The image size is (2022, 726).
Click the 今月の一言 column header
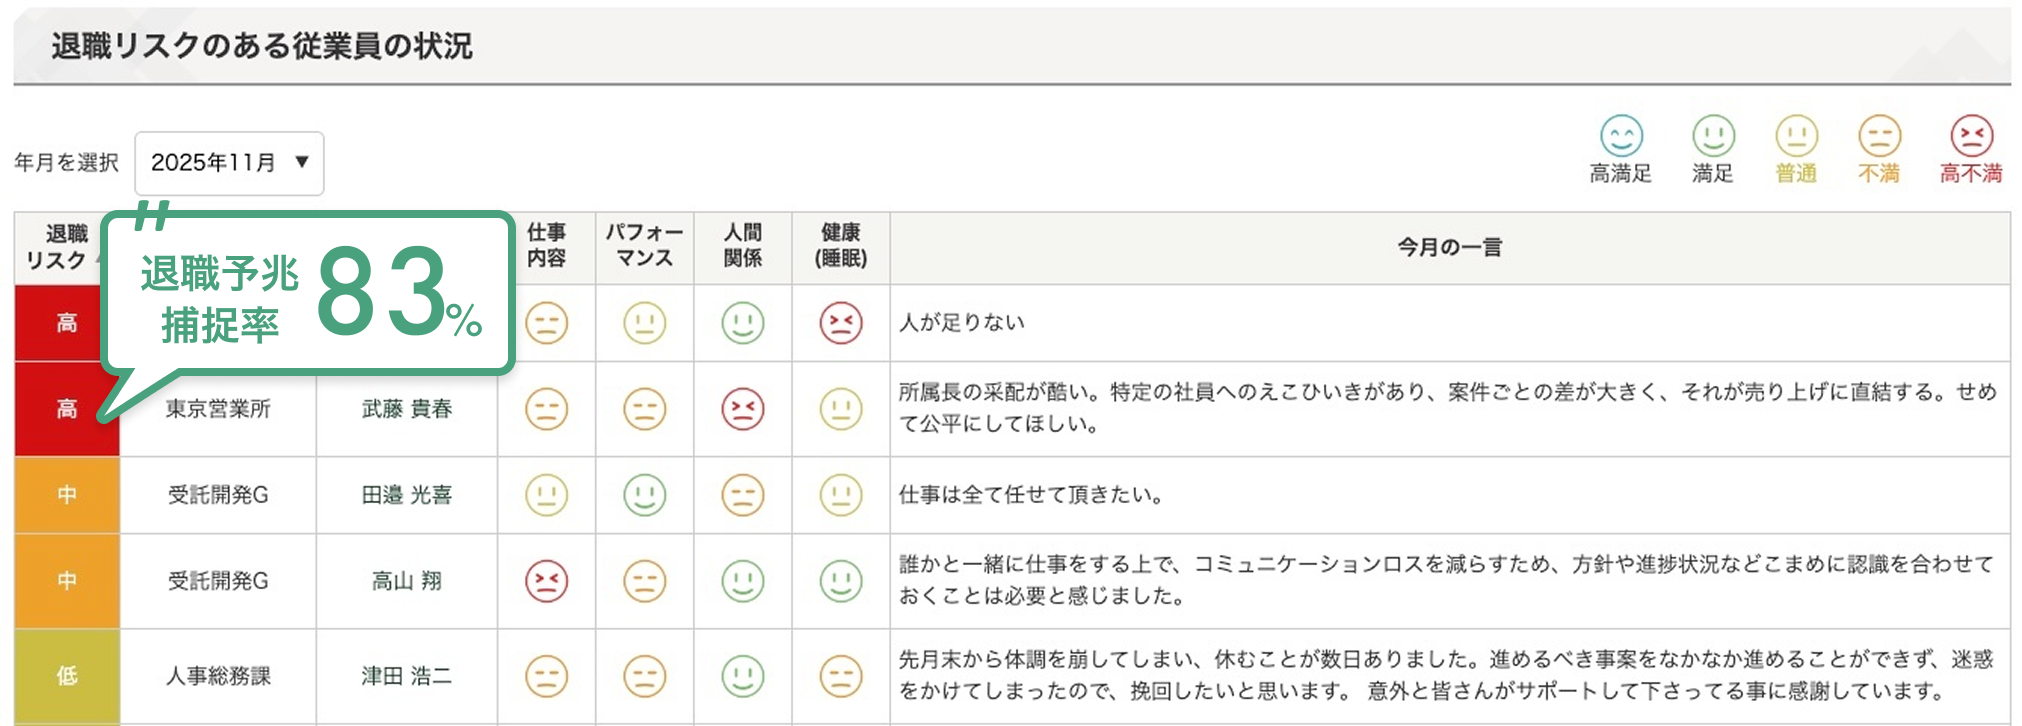[1450, 247]
